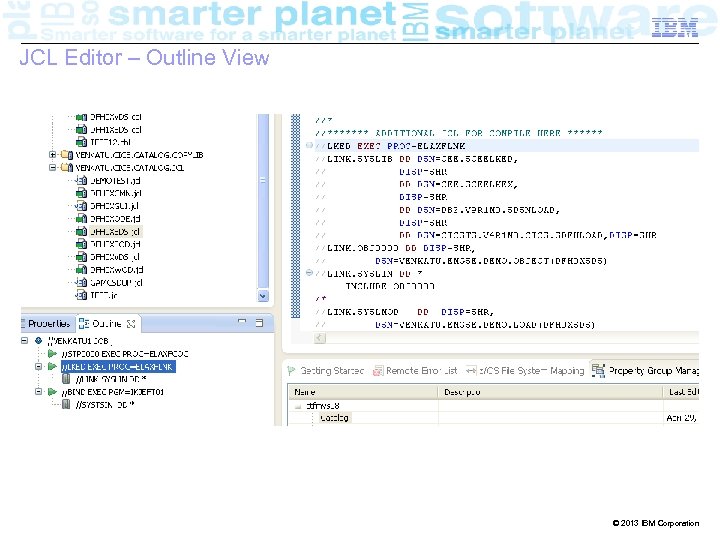Click the INCLUDE OBJ0000 line in editor
The image size is (720, 540).
coord(390,286)
